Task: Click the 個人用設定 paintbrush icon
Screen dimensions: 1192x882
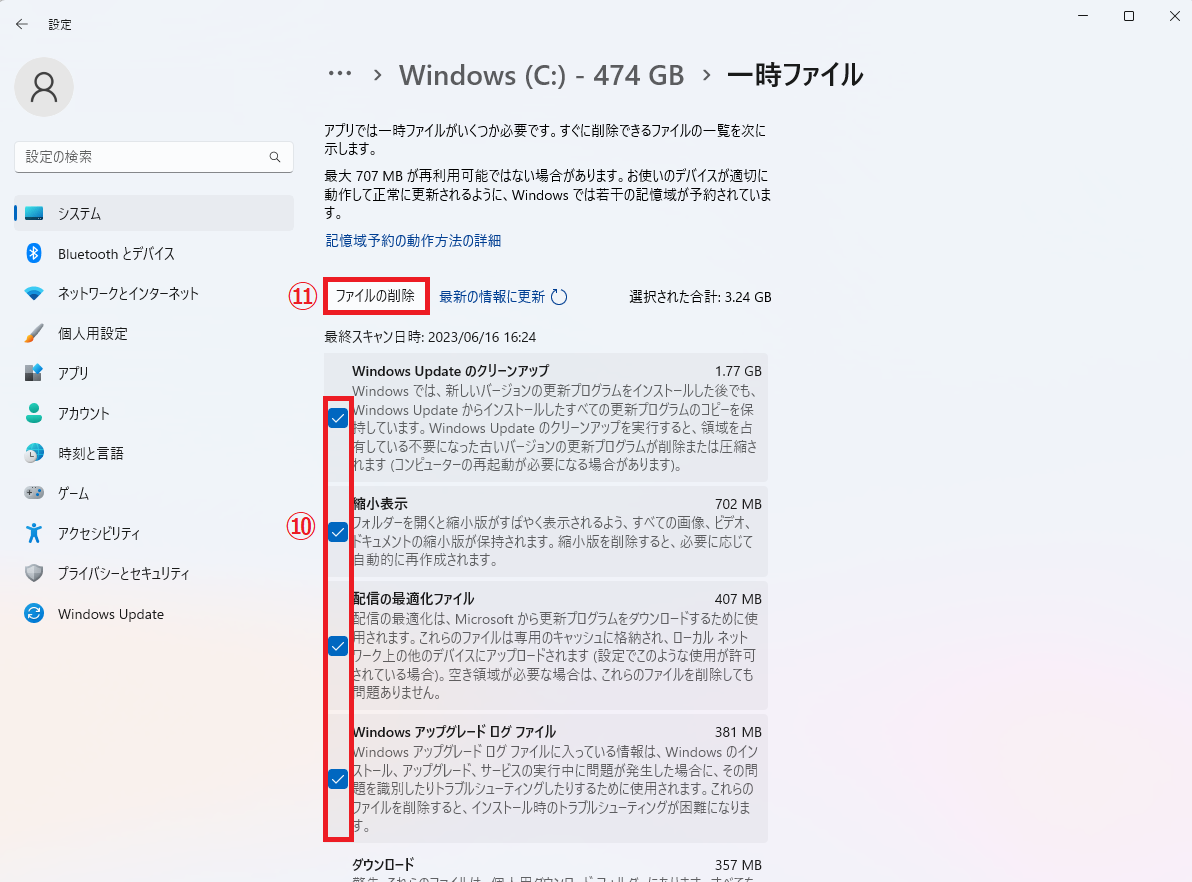Action: pyautogui.click(x=34, y=333)
